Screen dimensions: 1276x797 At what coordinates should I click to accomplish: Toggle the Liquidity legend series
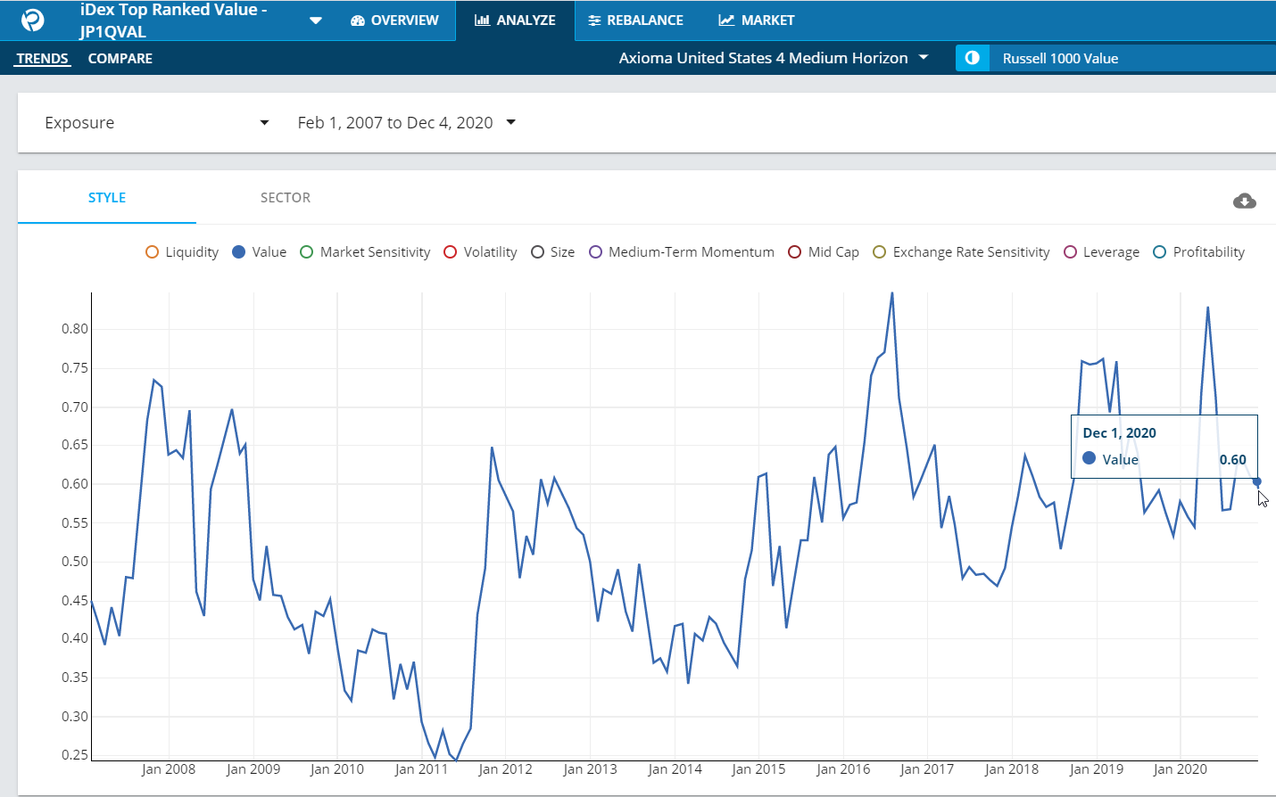(x=181, y=252)
